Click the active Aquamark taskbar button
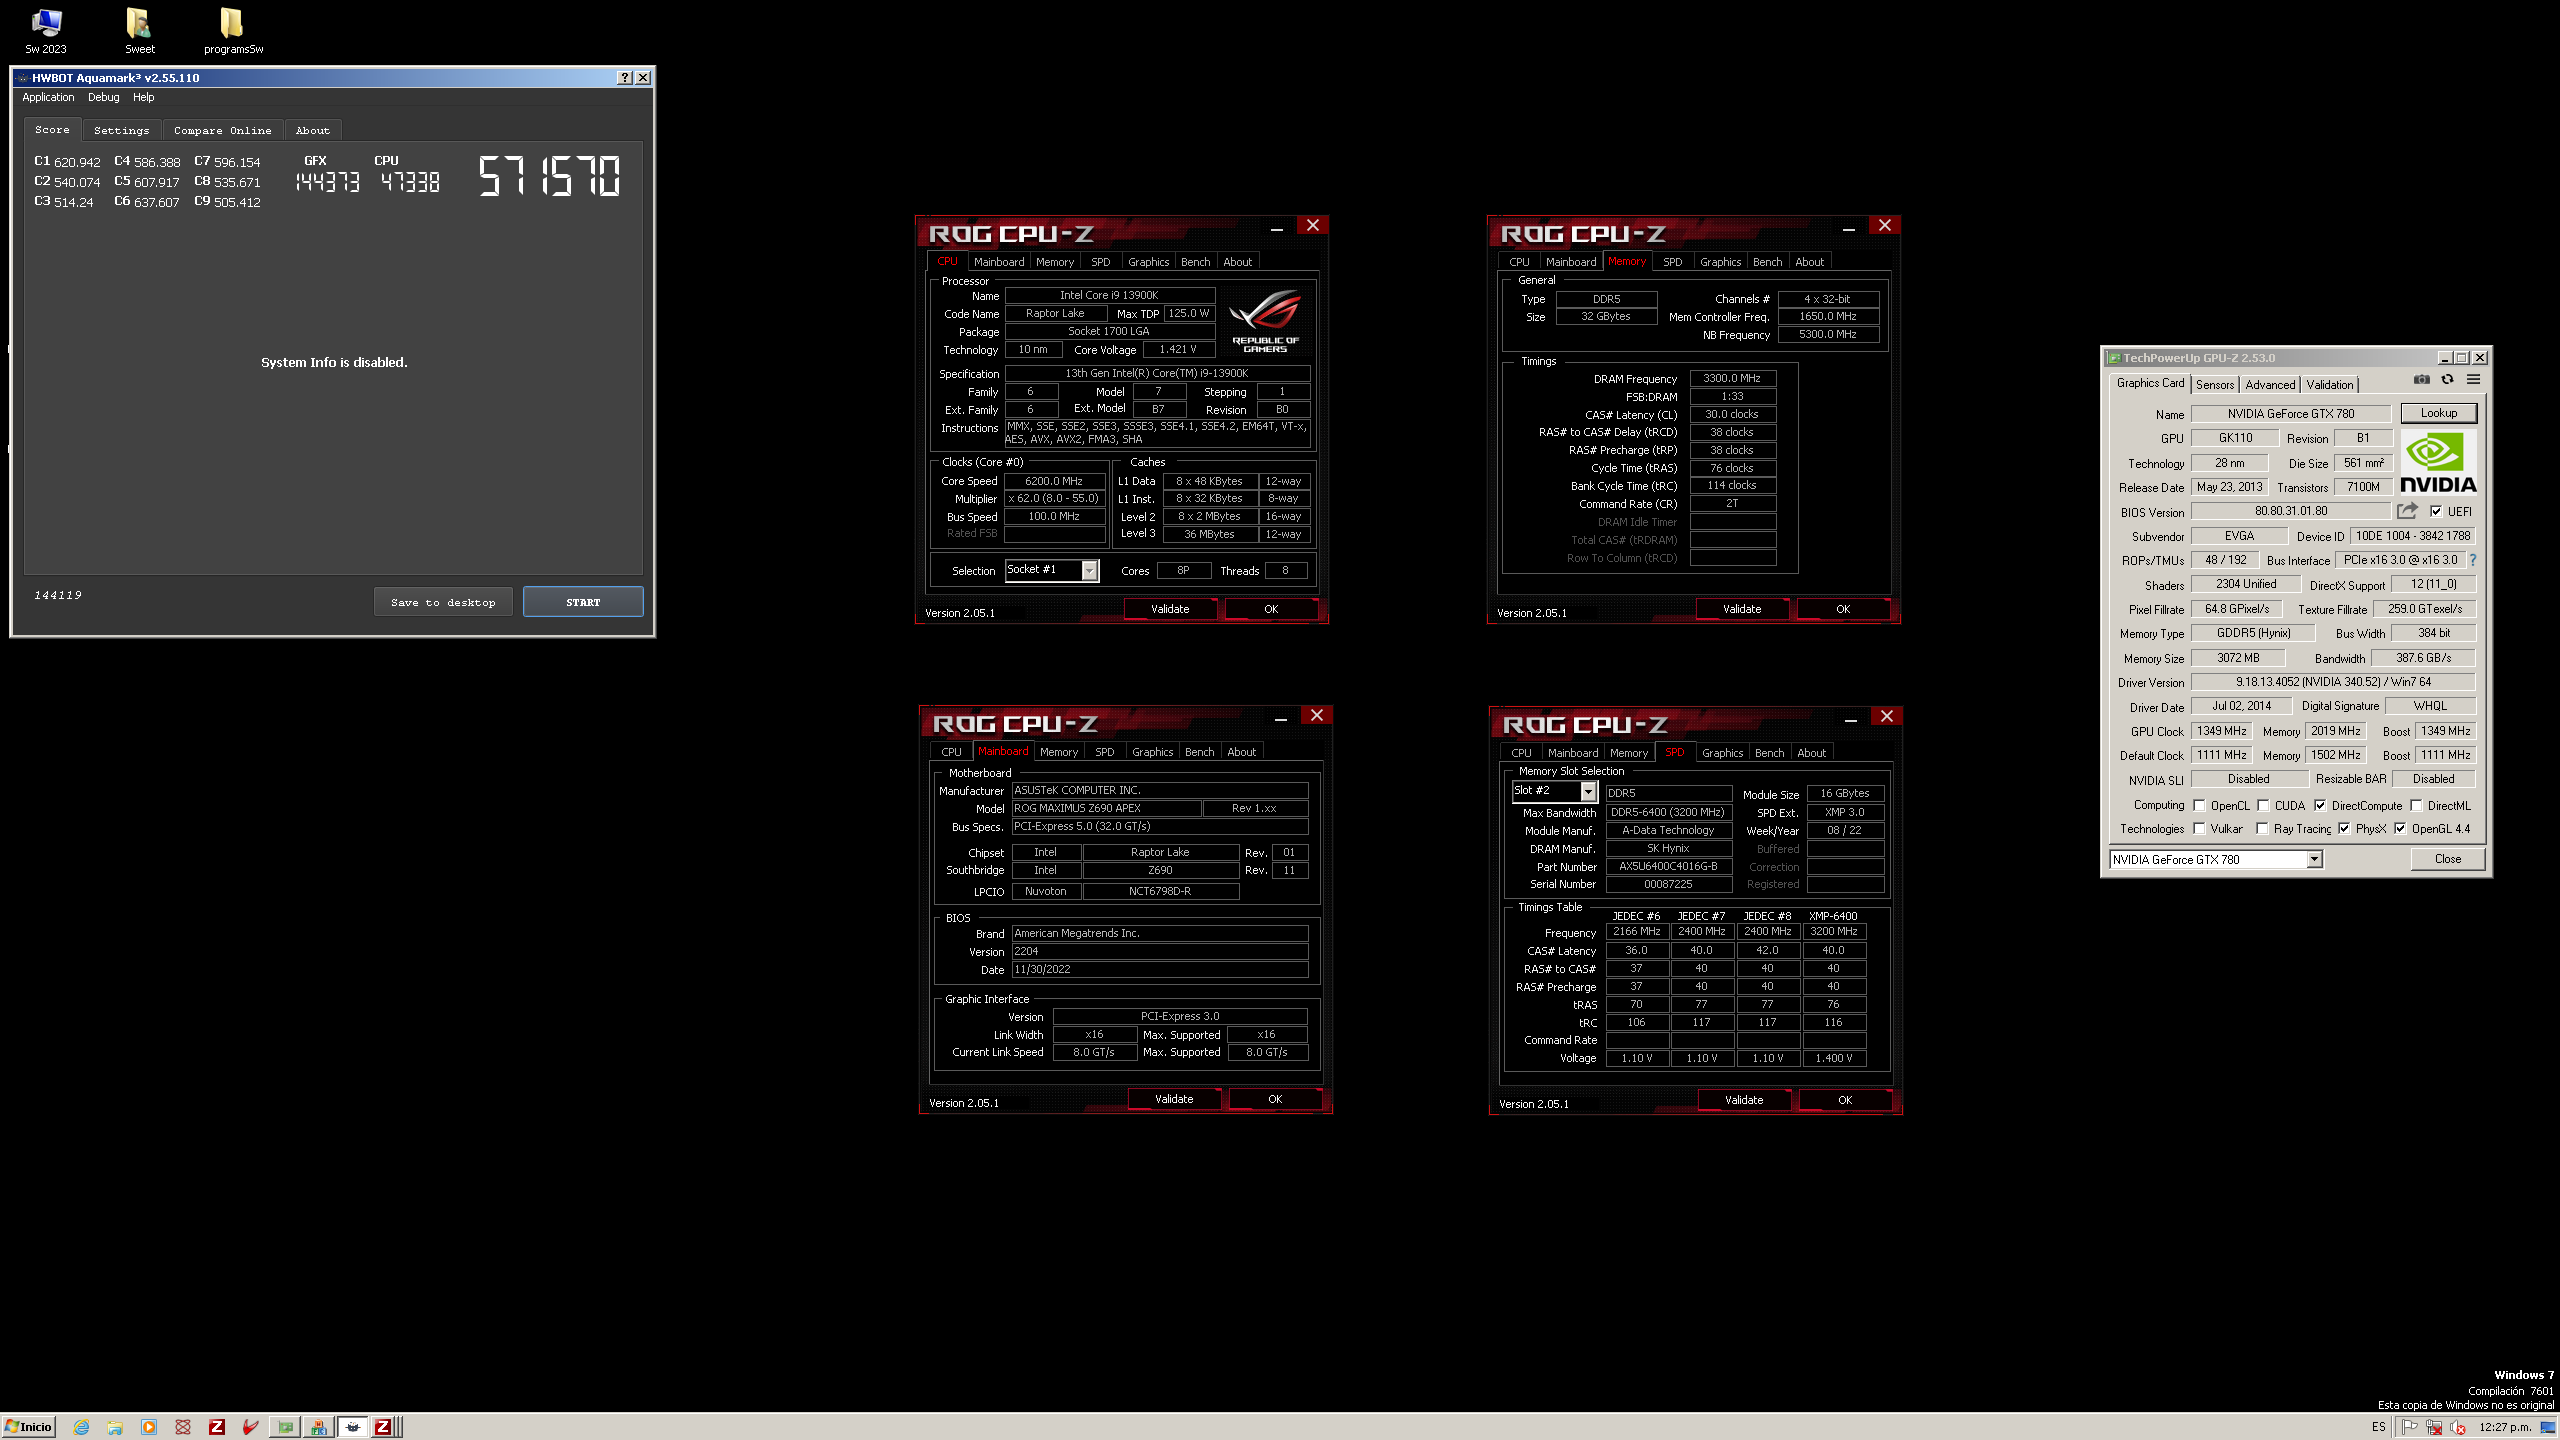2560x1440 pixels. 352,1427
